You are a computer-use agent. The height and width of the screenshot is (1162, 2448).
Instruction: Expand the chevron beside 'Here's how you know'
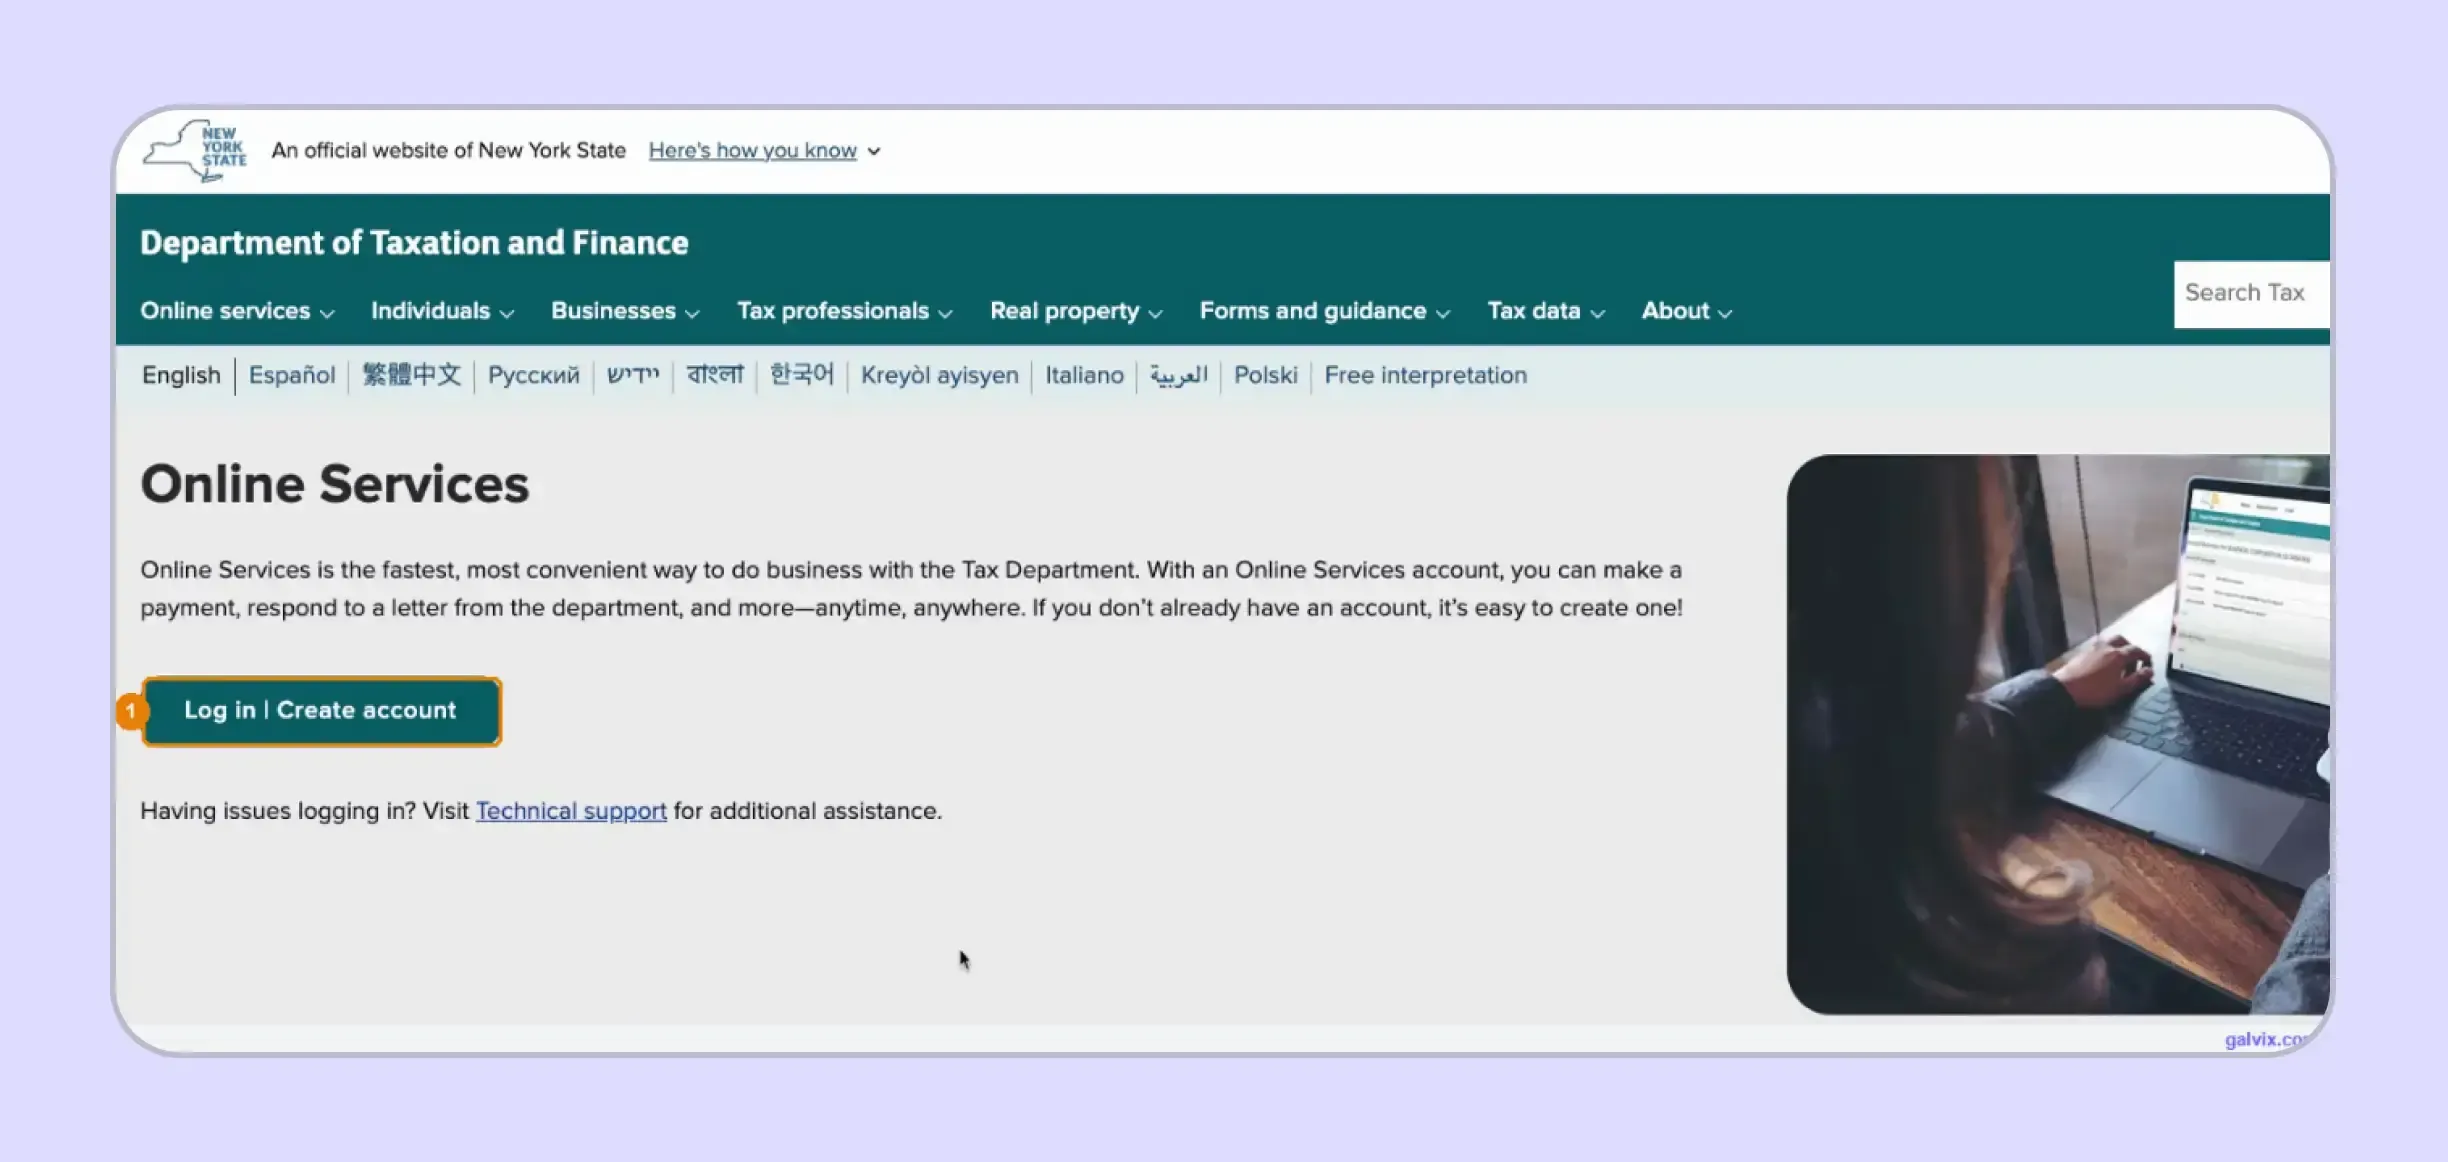(874, 151)
